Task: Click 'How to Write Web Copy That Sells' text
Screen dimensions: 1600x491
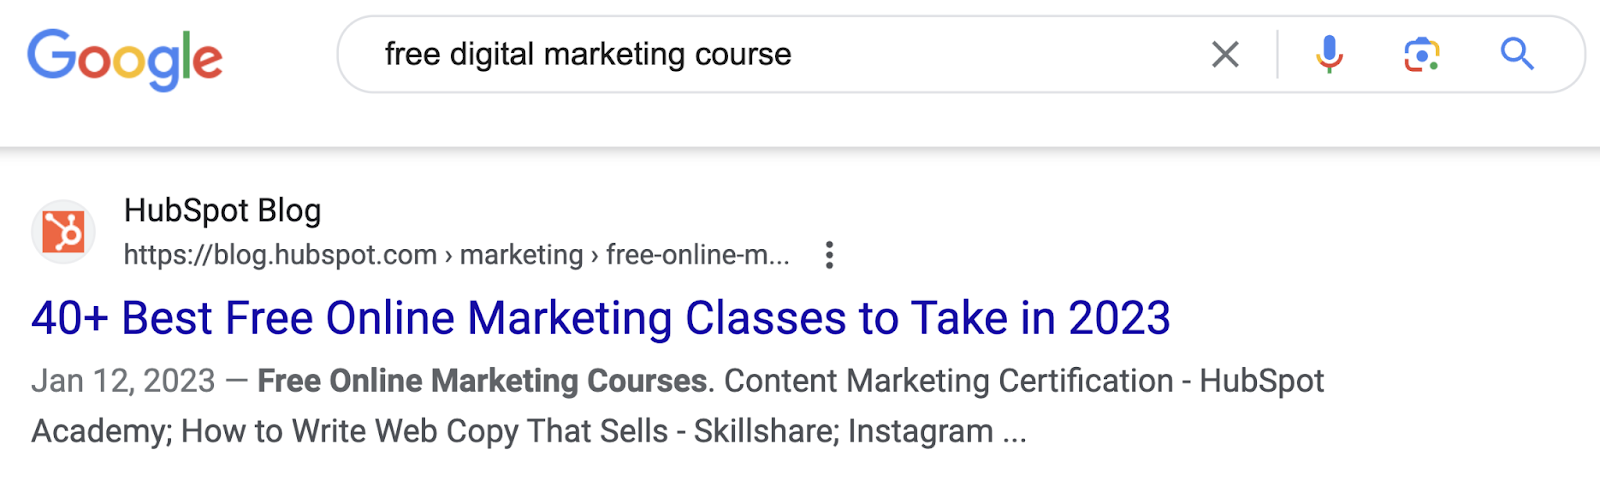Action: tap(424, 432)
